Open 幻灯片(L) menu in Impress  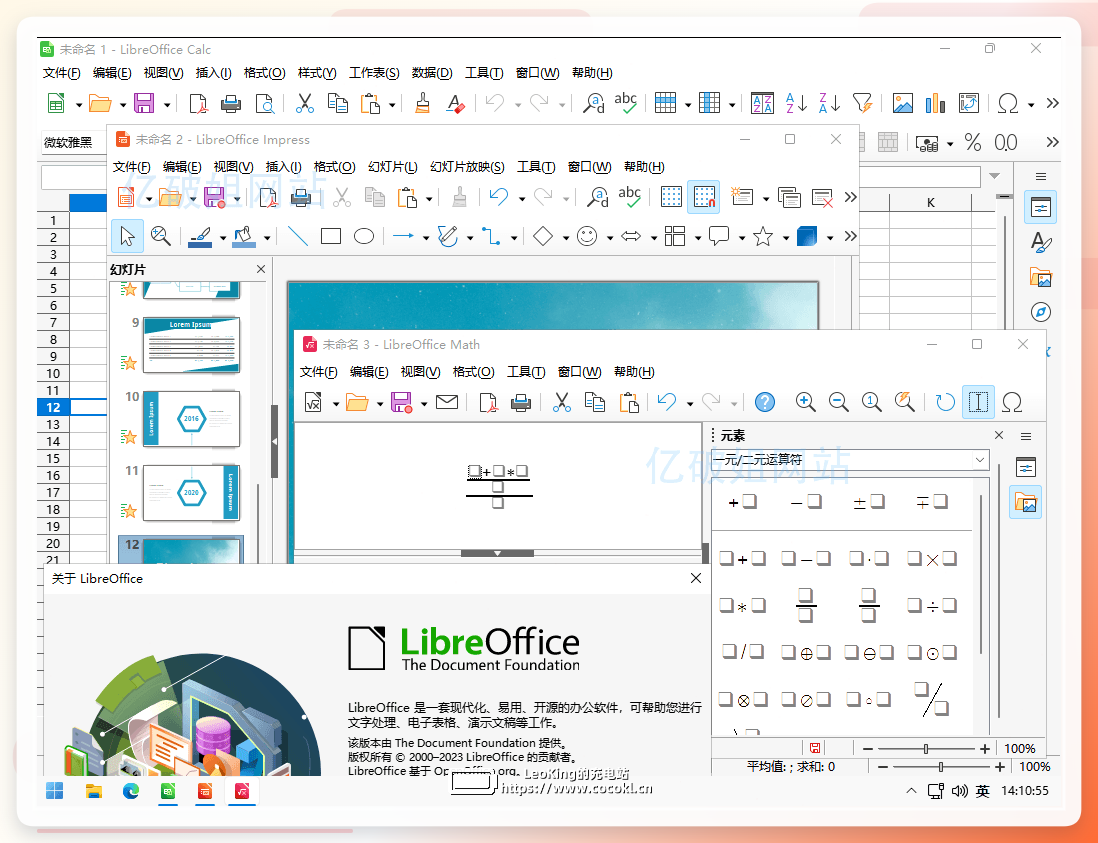coord(393,167)
